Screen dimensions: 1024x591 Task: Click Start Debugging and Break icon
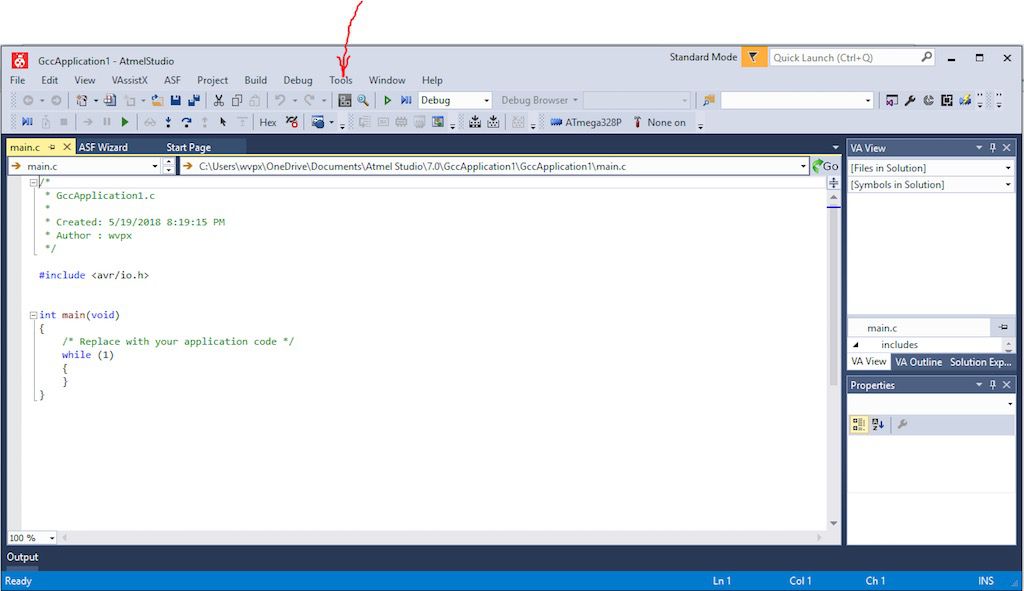(x=406, y=101)
